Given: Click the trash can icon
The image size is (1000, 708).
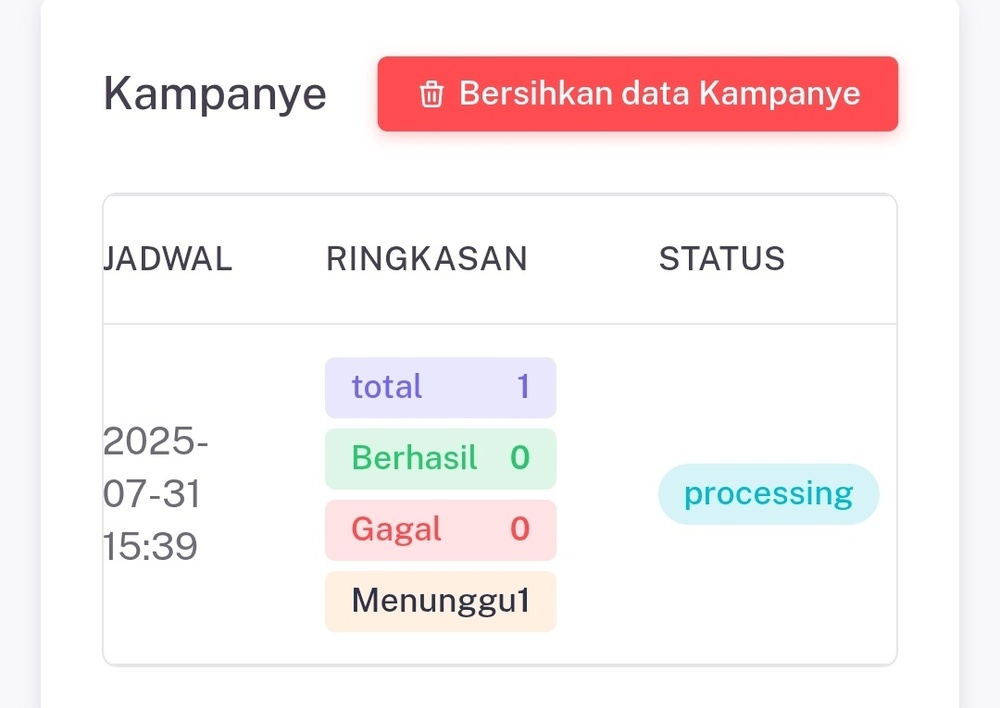Looking at the screenshot, I should (431, 94).
